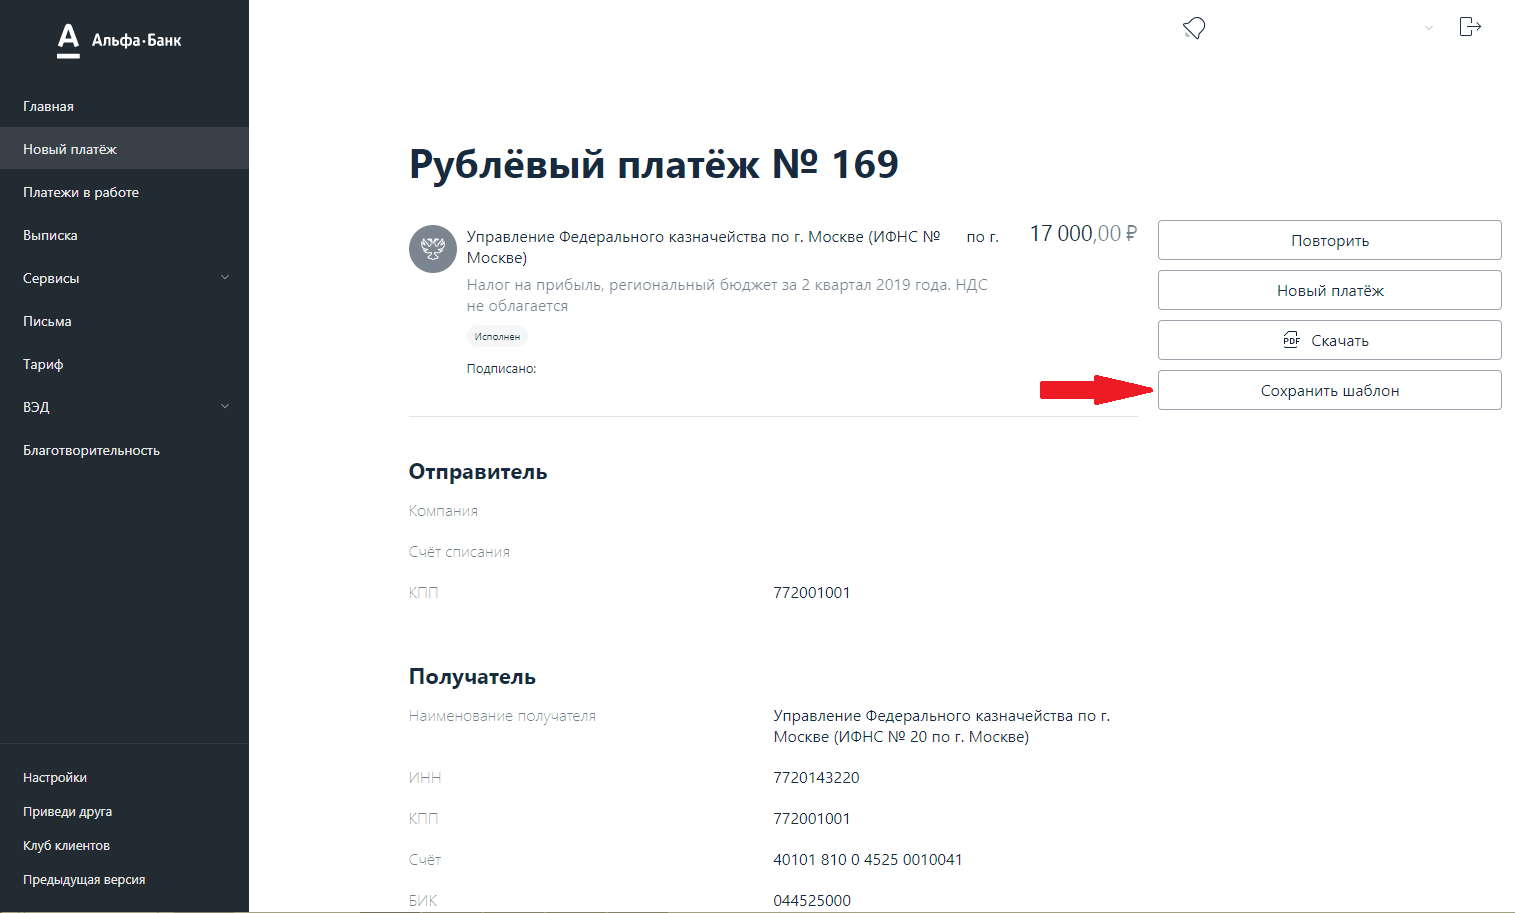
Task: Click the Повторить button
Action: (1329, 240)
